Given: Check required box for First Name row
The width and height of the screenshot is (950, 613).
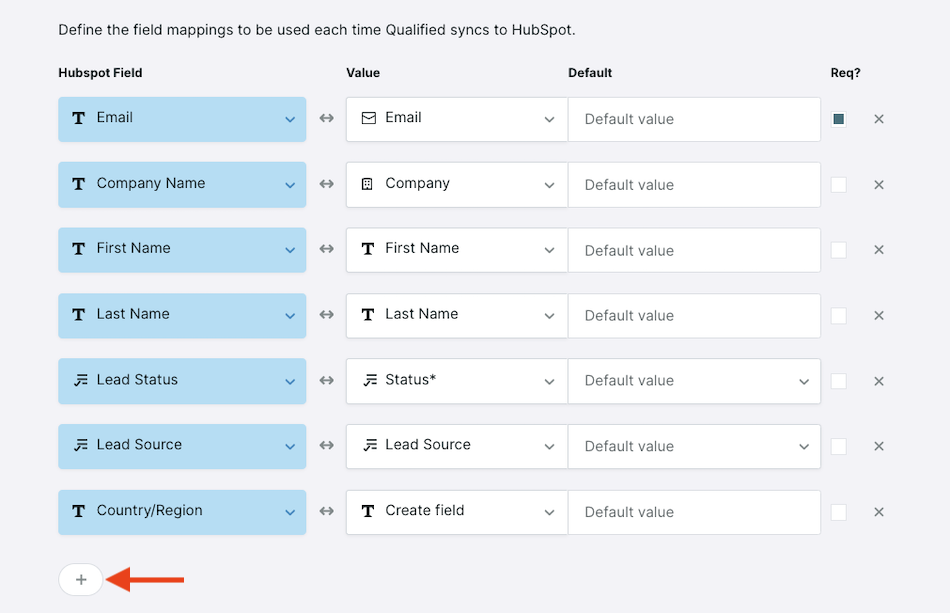Looking at the screenshot, I should coord(839,250).
